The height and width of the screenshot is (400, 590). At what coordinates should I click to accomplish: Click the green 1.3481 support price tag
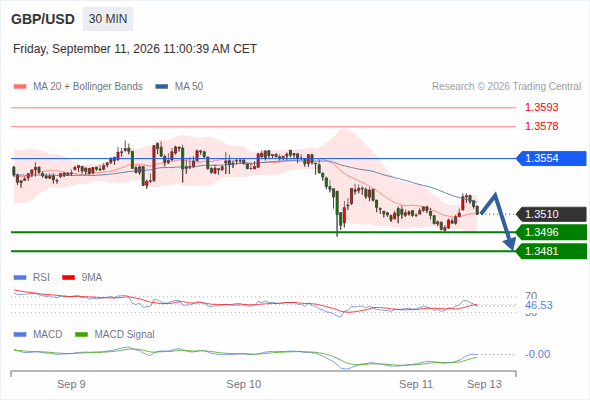point(551,251)
